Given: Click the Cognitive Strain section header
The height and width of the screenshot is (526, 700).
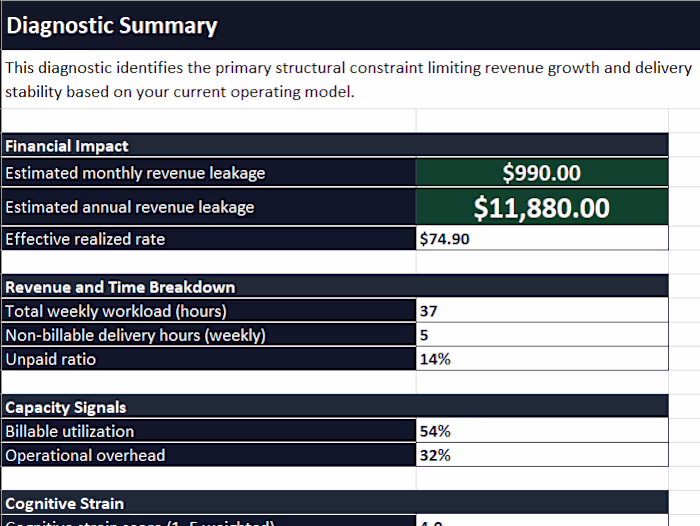Looking at the screenshot, I should tap(64, 503).
